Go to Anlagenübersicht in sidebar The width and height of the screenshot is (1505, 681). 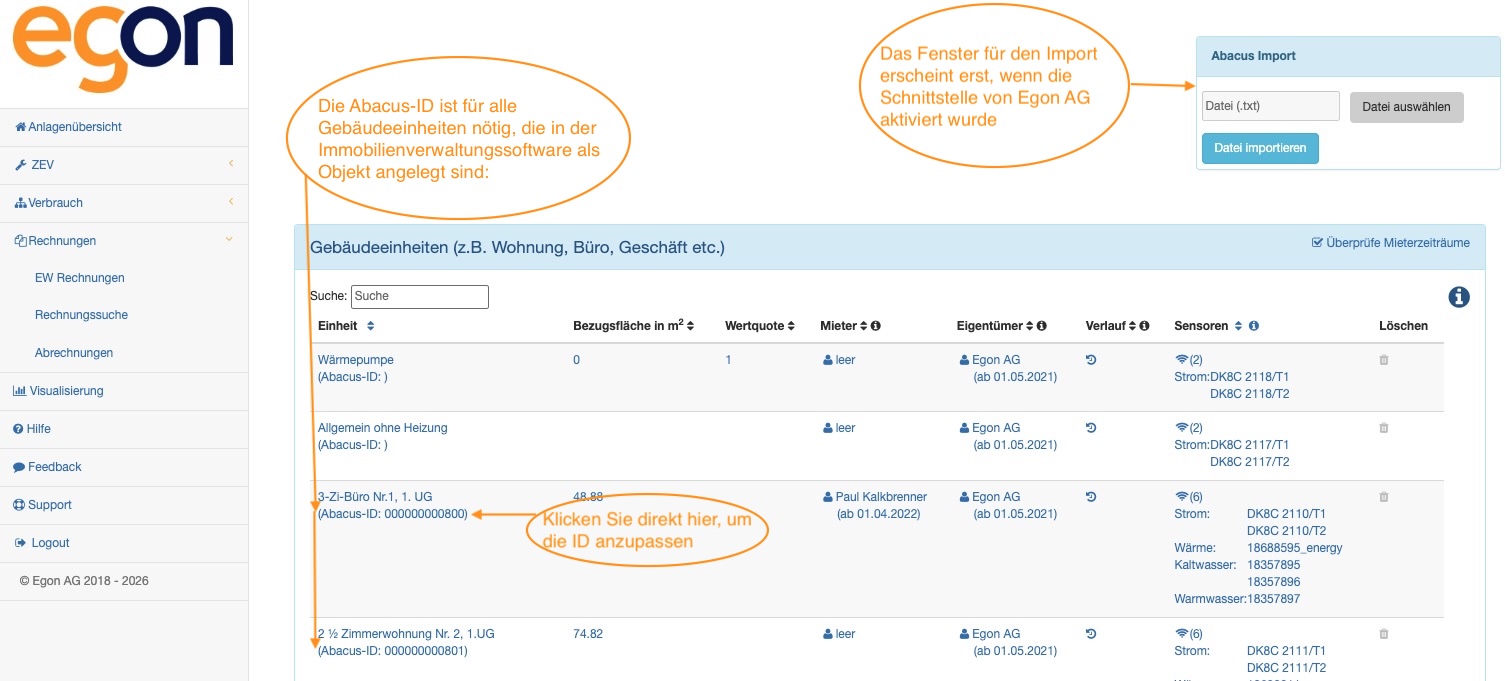[75, 127]
